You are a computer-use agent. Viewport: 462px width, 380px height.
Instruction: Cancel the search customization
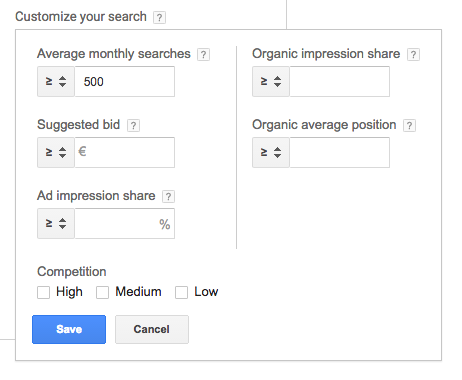(152, 329)
